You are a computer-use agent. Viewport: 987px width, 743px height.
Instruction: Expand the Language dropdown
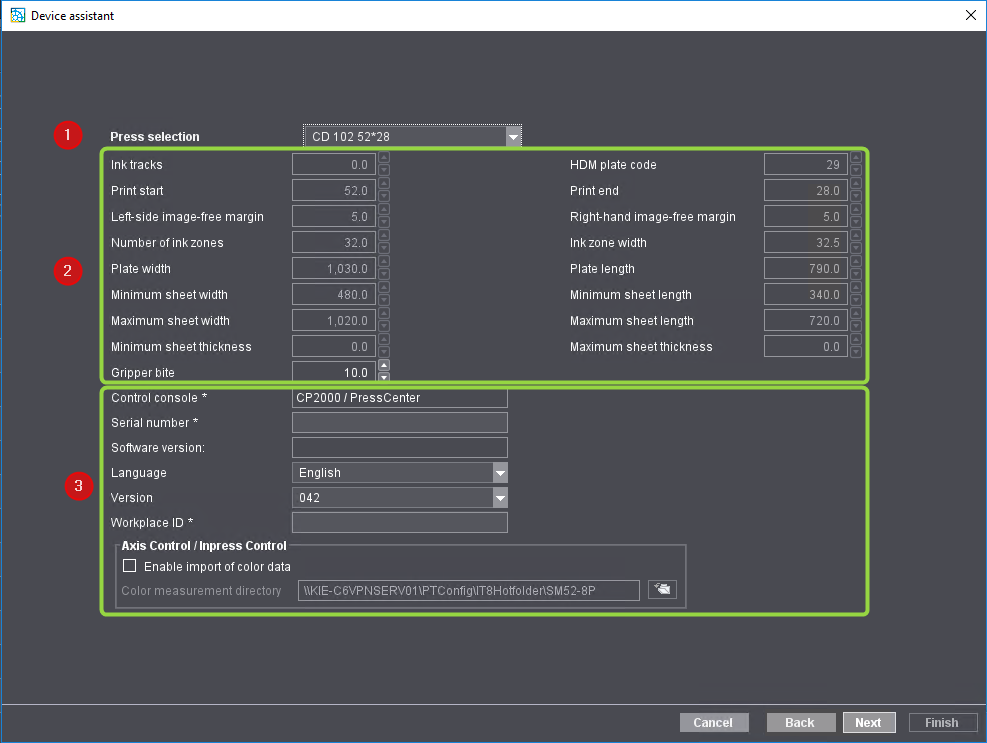tap(499, 473)
